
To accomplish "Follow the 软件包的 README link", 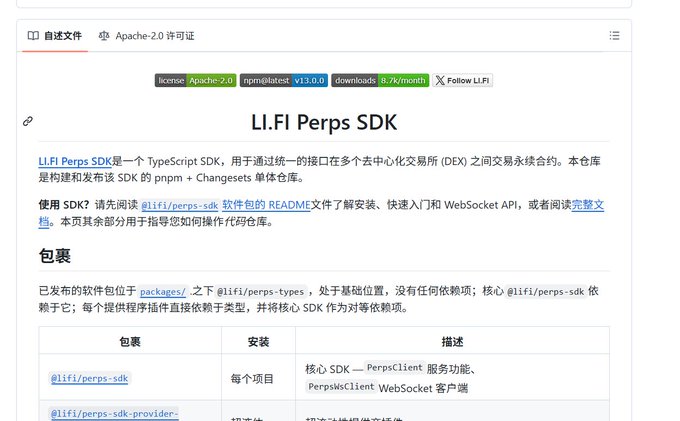I will [266, 205].
